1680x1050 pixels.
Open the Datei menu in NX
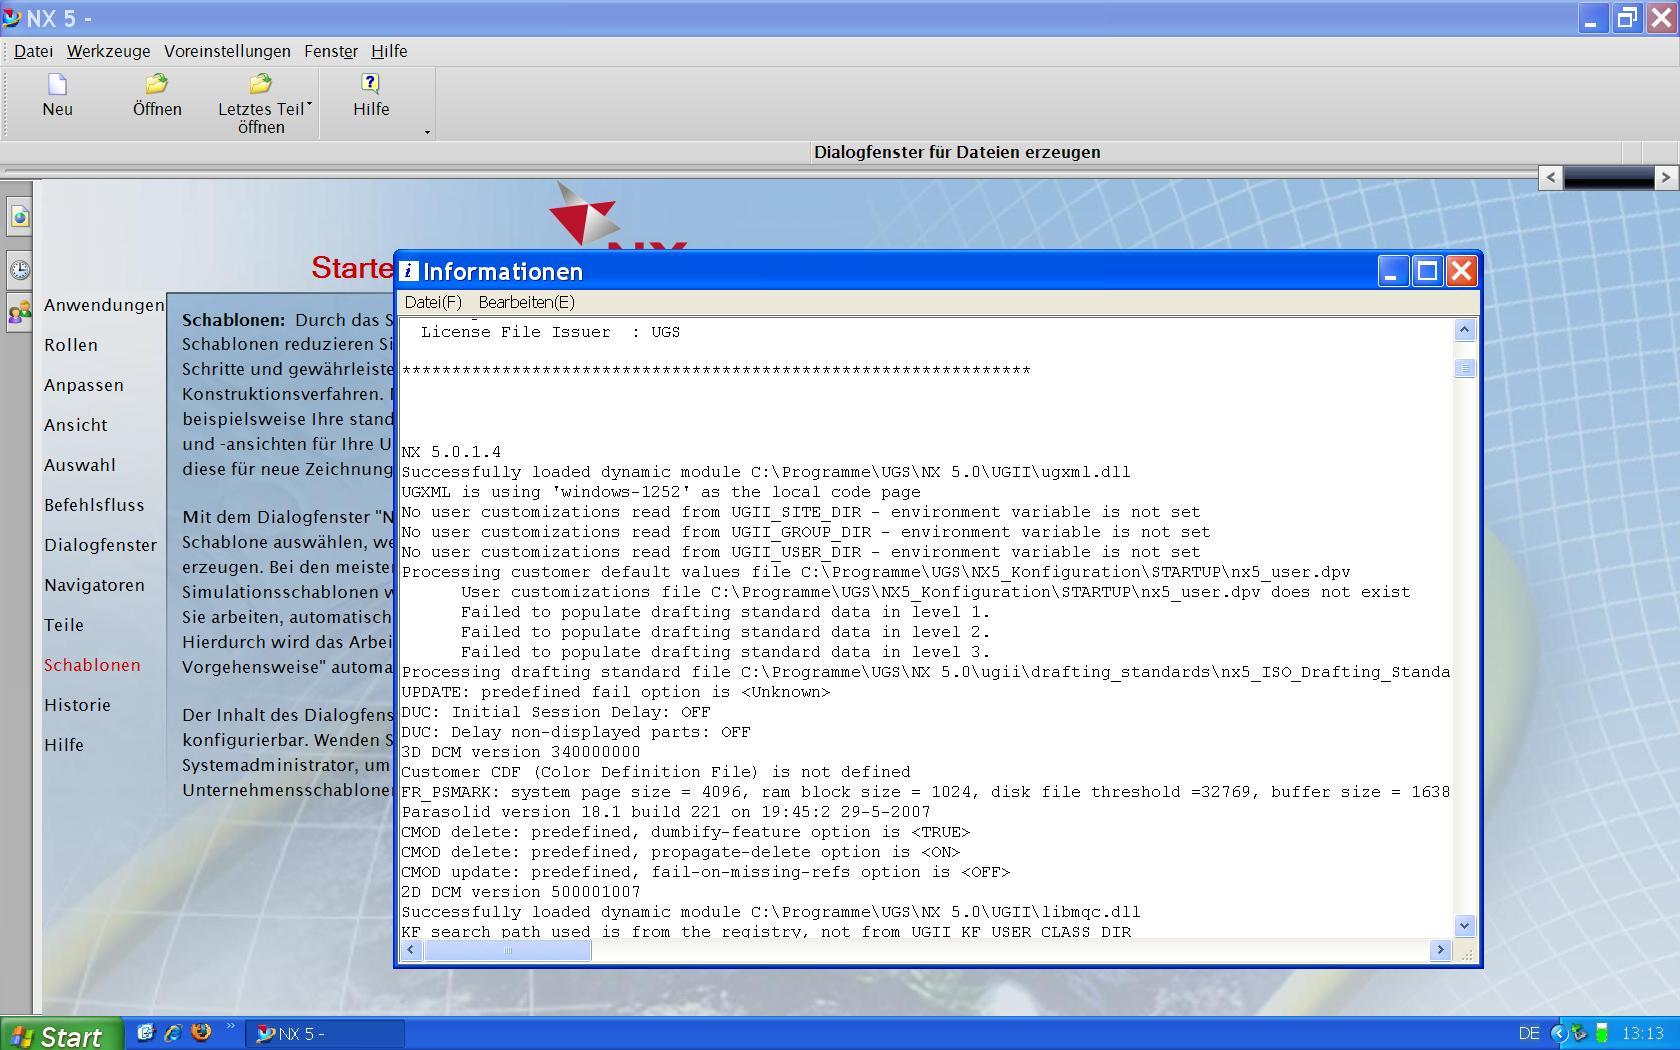pyautogui.click(x=33, y=51)
